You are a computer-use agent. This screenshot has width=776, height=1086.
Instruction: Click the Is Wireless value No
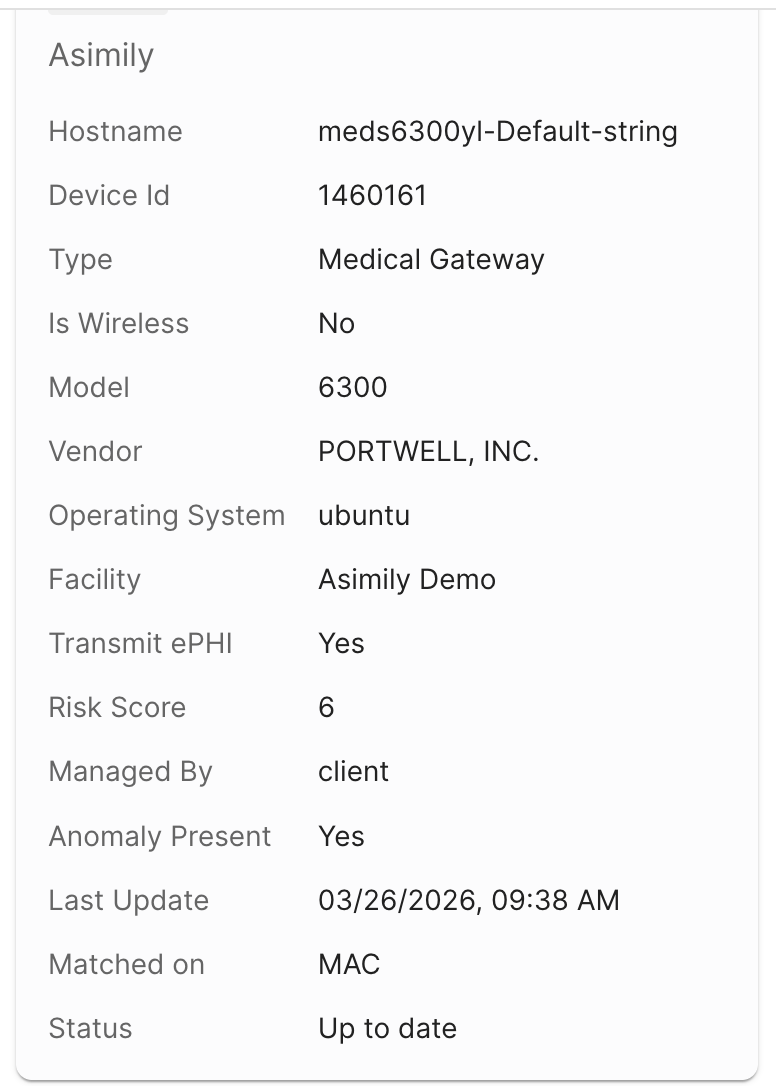(x=337, y=323)
